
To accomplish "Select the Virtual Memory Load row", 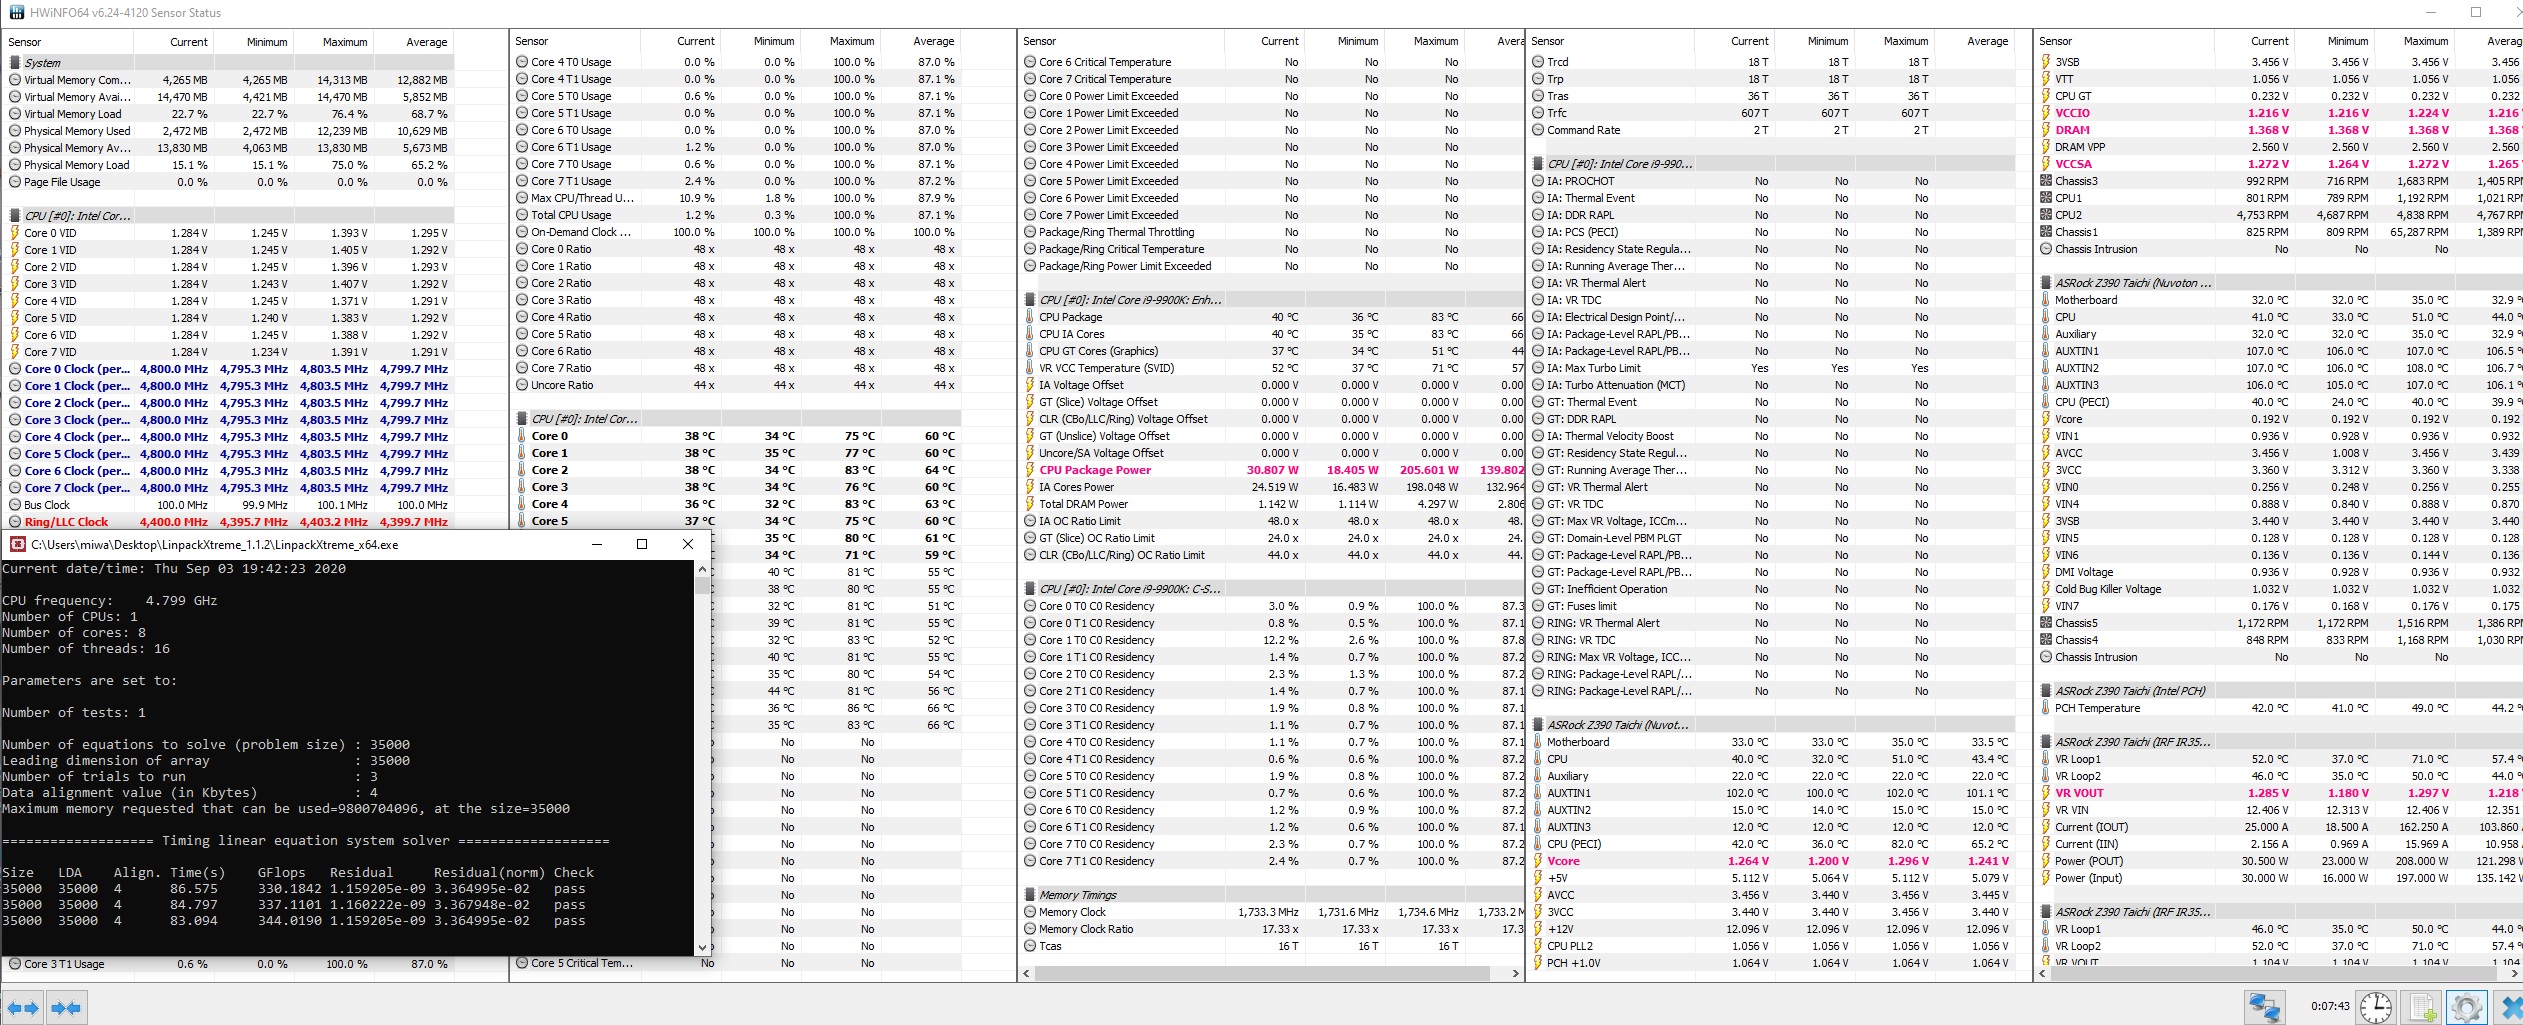I will (x=229, y=114).
